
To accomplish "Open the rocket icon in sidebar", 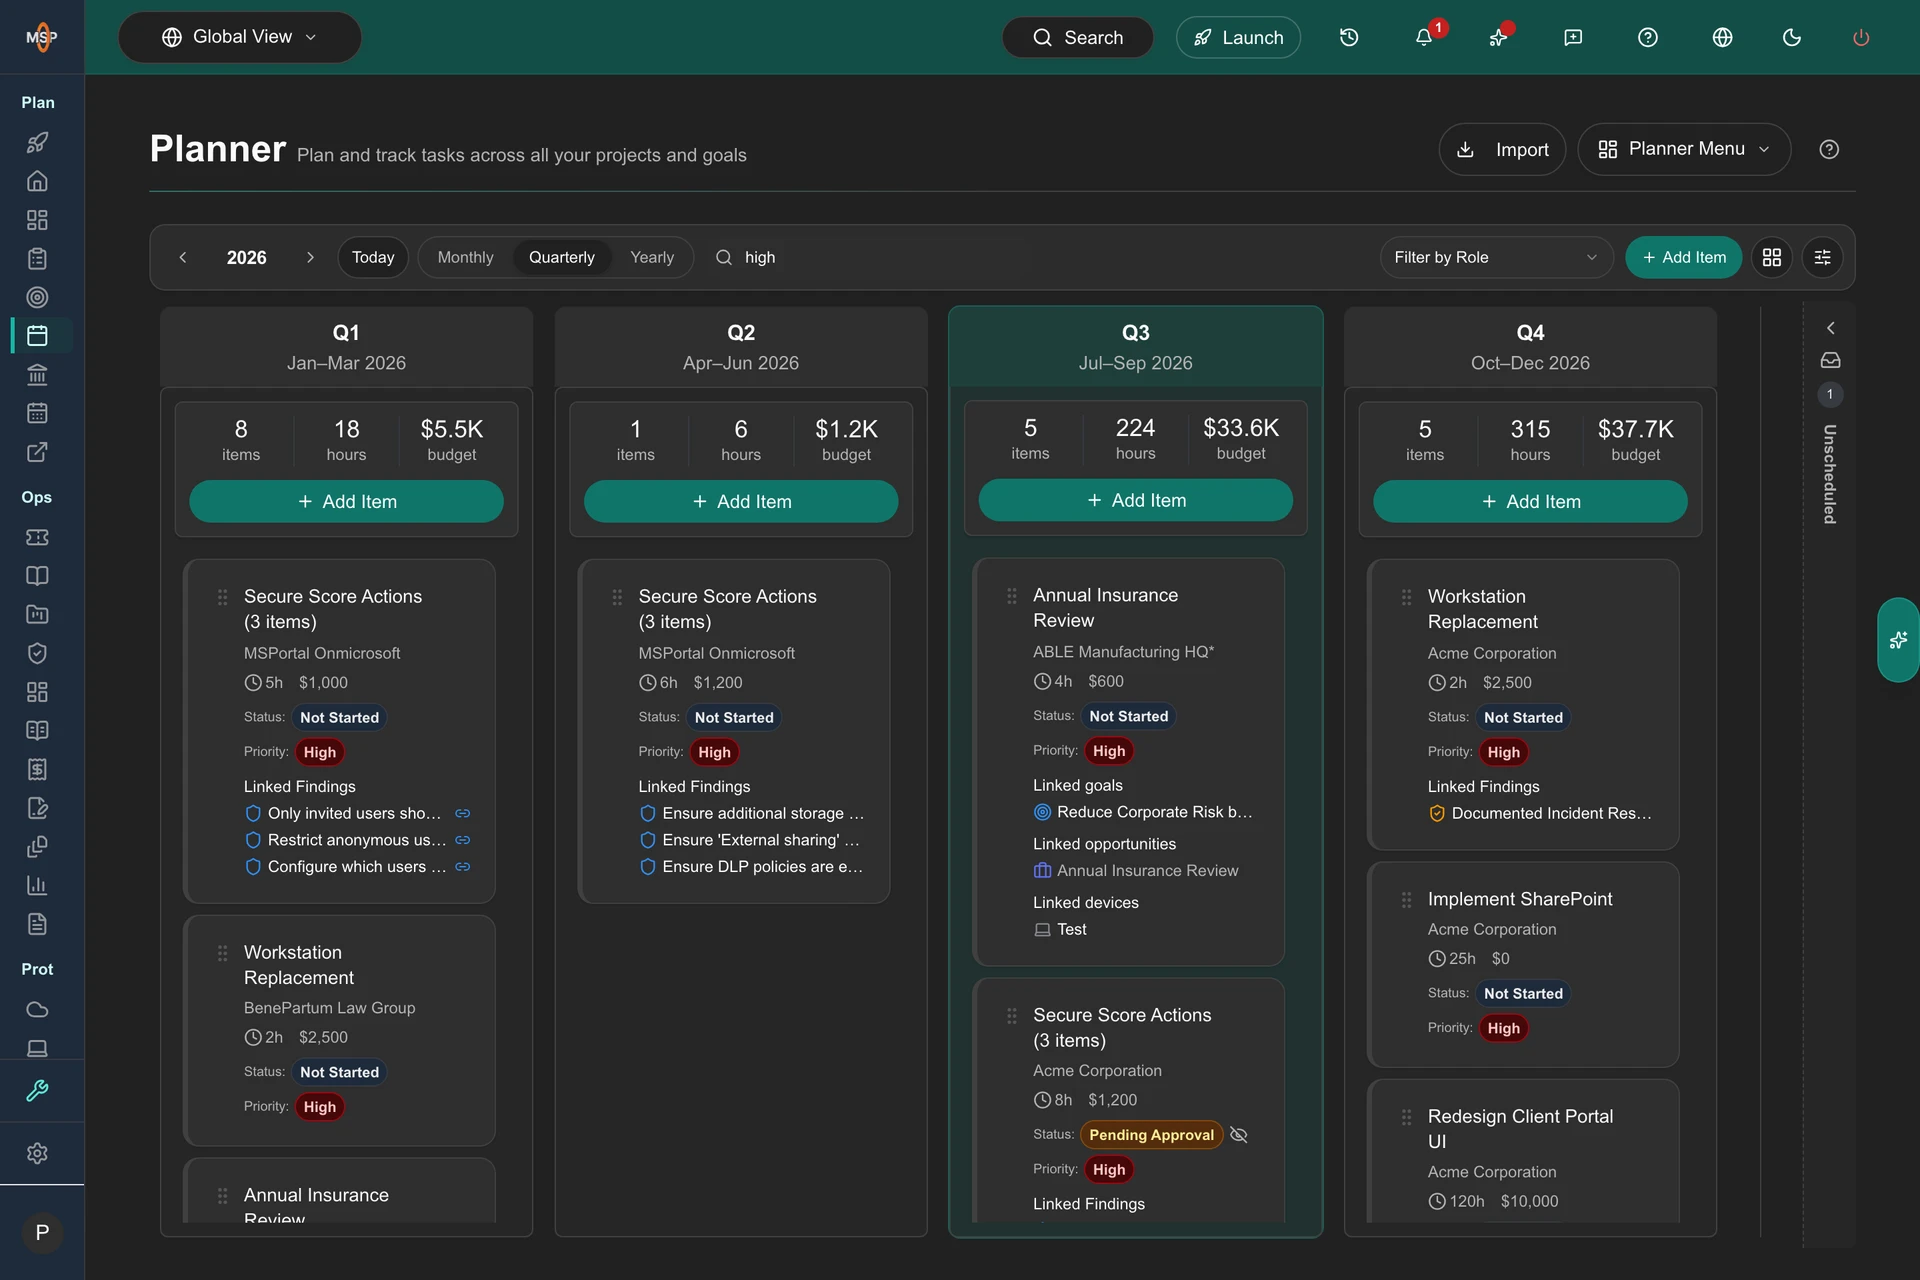I will (x=37, y=143).
